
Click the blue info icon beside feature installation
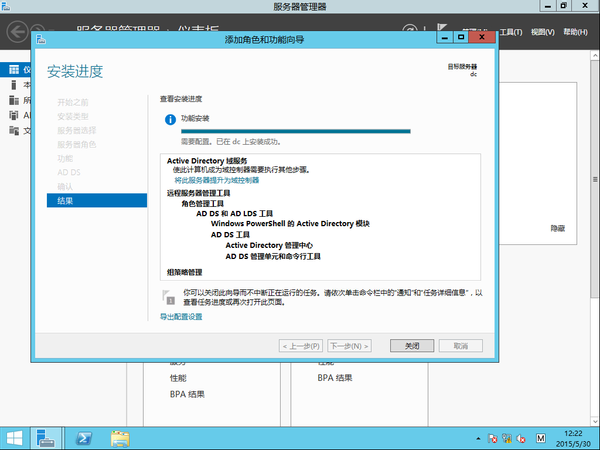point(170,119)
